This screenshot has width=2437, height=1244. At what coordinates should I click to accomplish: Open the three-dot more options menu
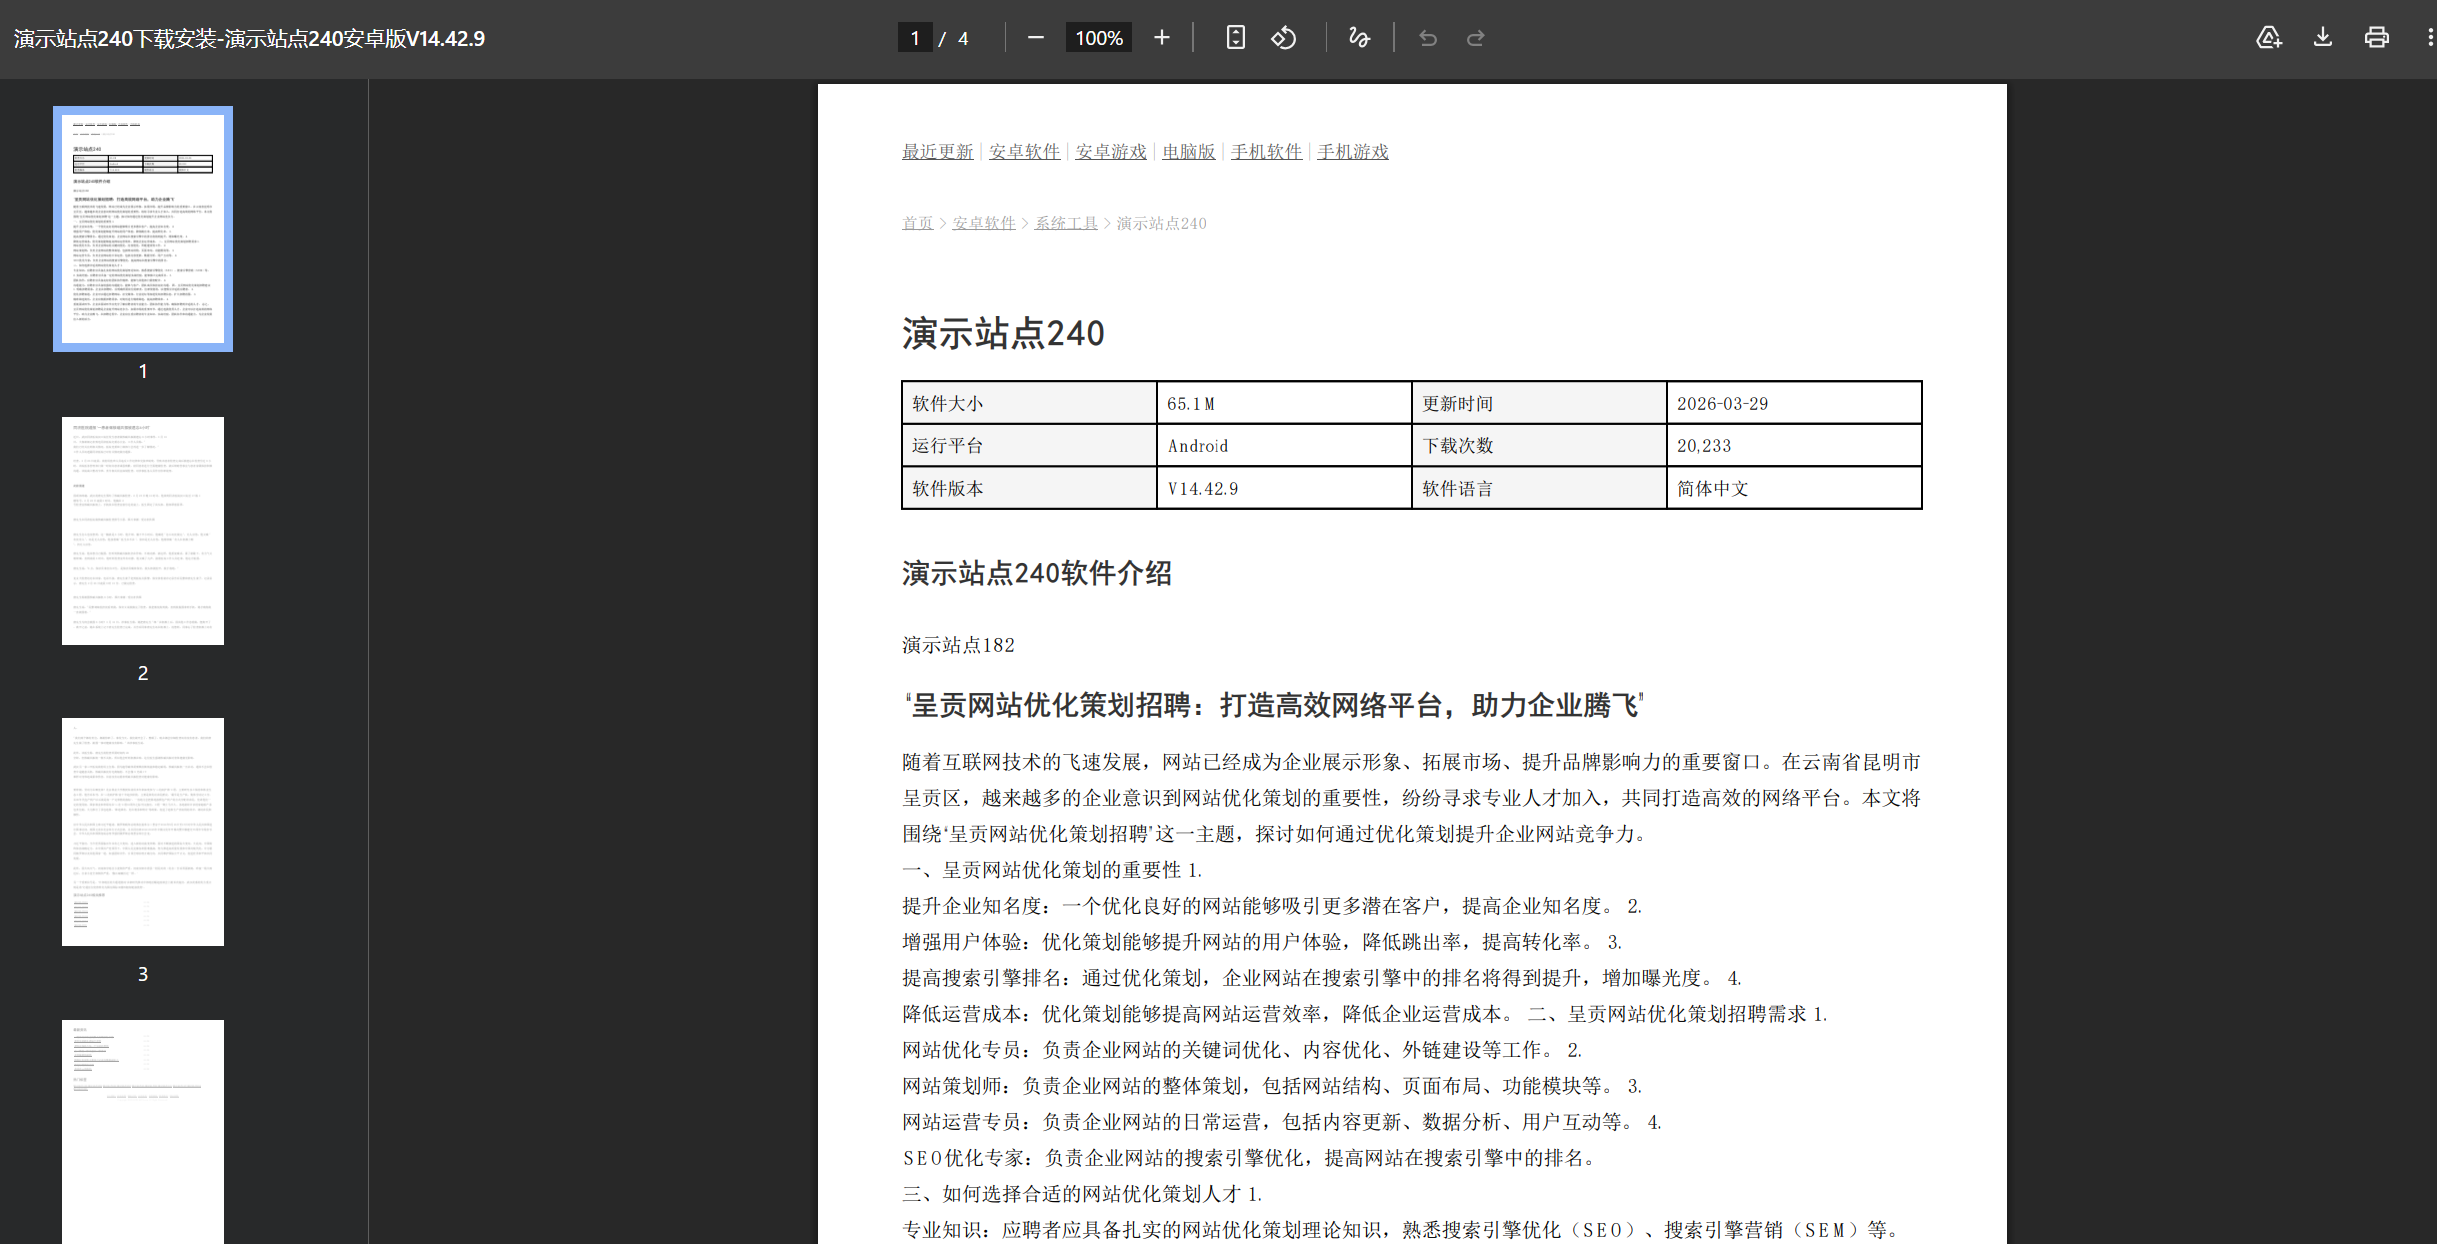click(x=2429, y=37)
